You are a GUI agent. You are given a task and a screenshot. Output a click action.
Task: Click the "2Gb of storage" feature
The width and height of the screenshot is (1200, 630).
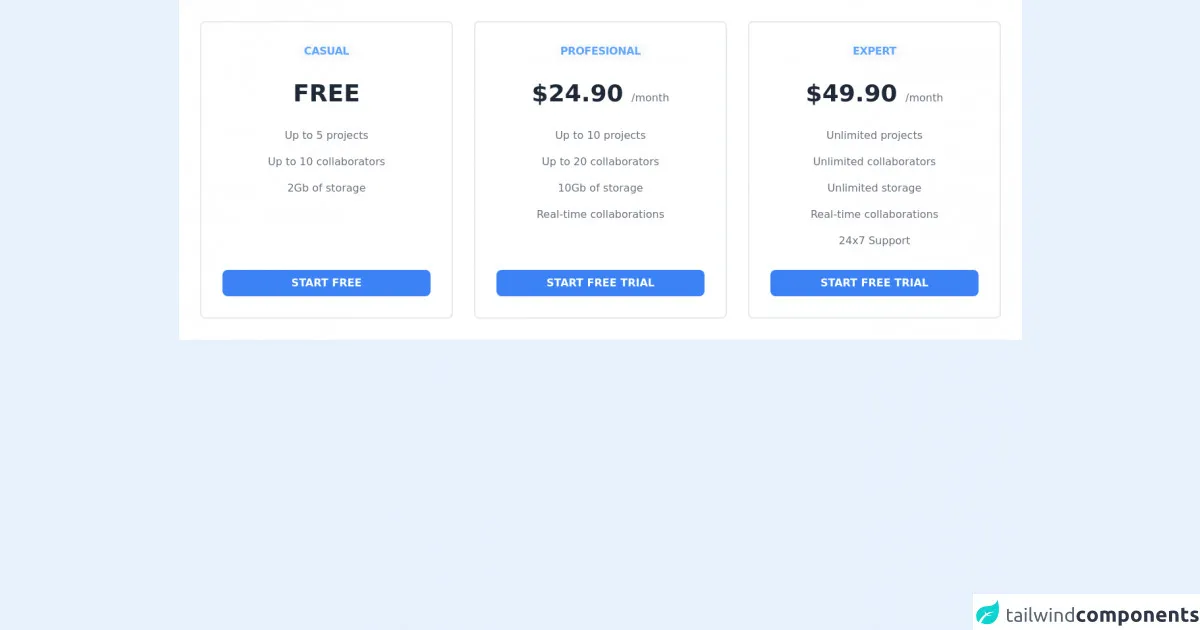(x=326, y=188)
